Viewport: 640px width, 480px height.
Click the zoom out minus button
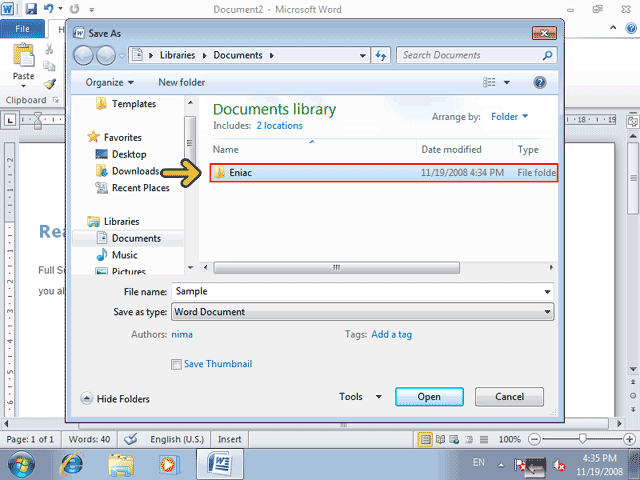(534, 439)
